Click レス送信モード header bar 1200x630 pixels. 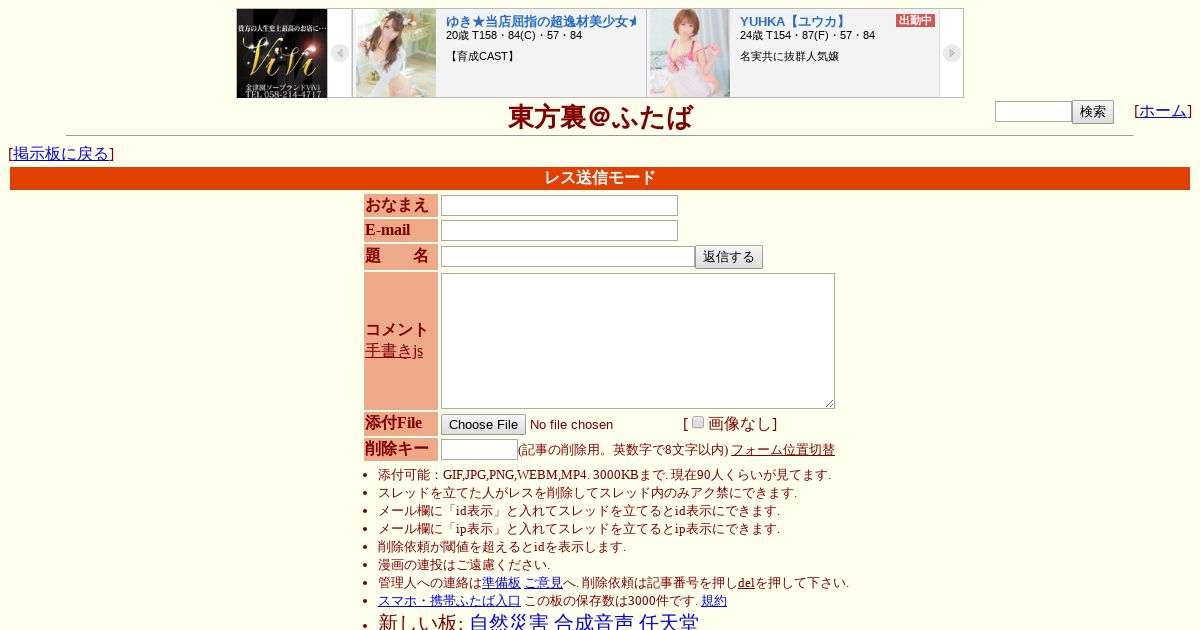coord(600,178)
